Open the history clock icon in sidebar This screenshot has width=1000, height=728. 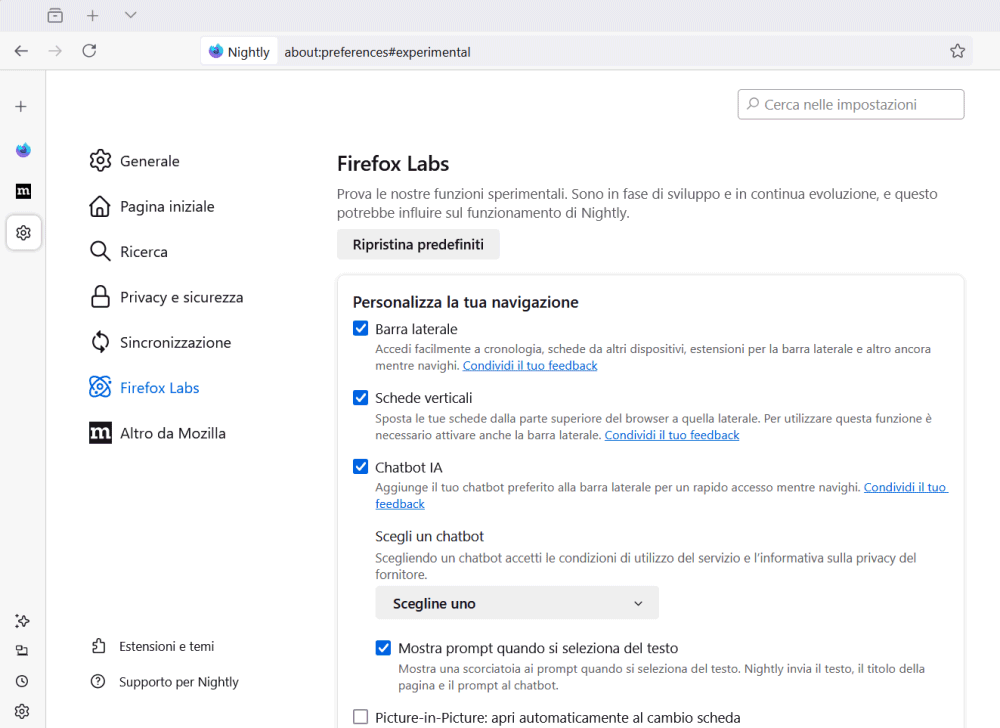(22, 681)
